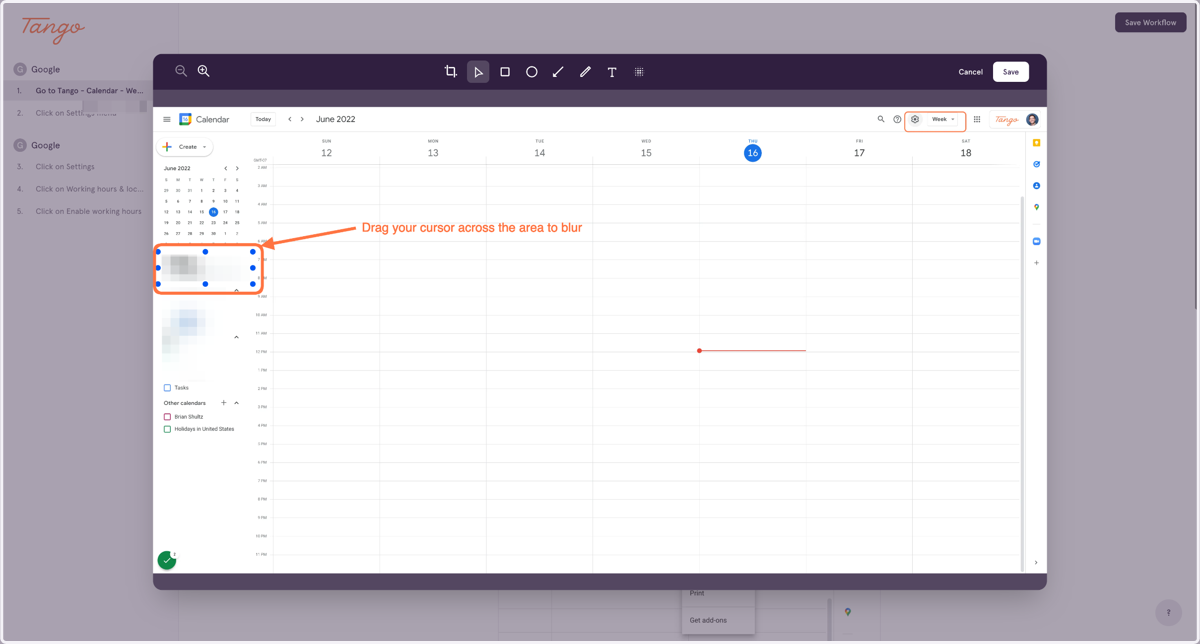Go to next week in Calendar header
Screen dimensions: 1200x644
click(x=302, y=119)
